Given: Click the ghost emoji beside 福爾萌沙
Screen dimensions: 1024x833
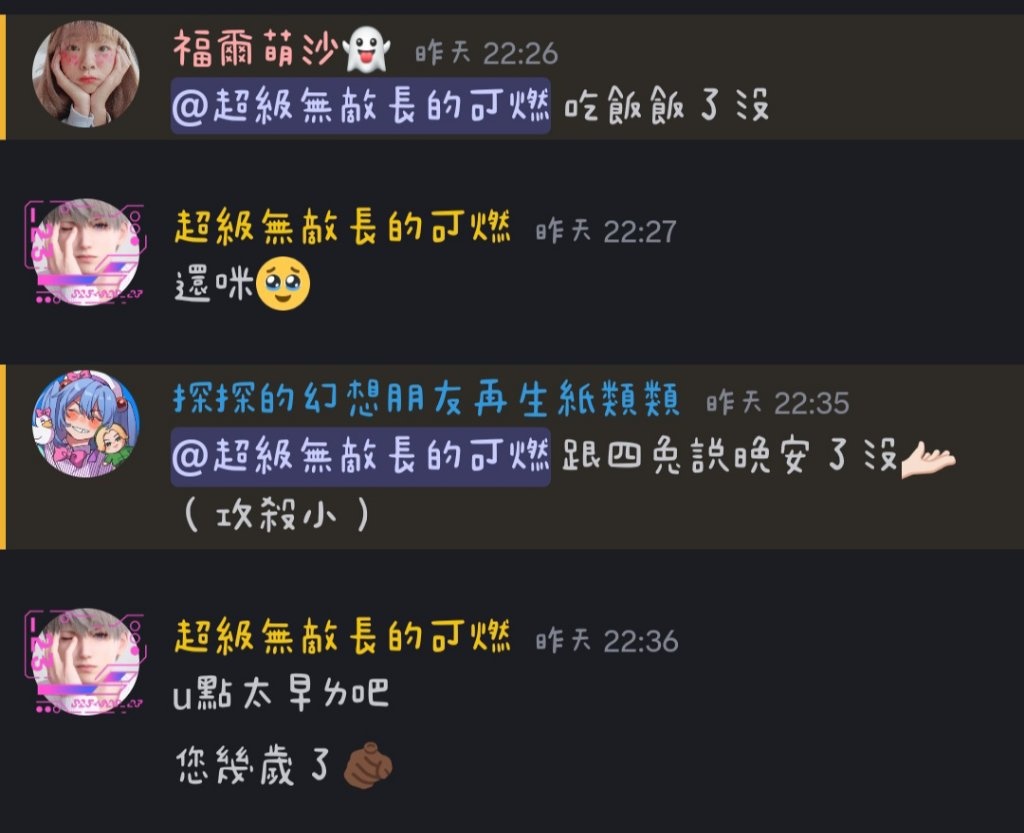Looking at the screenshot, I should [367, 50].
